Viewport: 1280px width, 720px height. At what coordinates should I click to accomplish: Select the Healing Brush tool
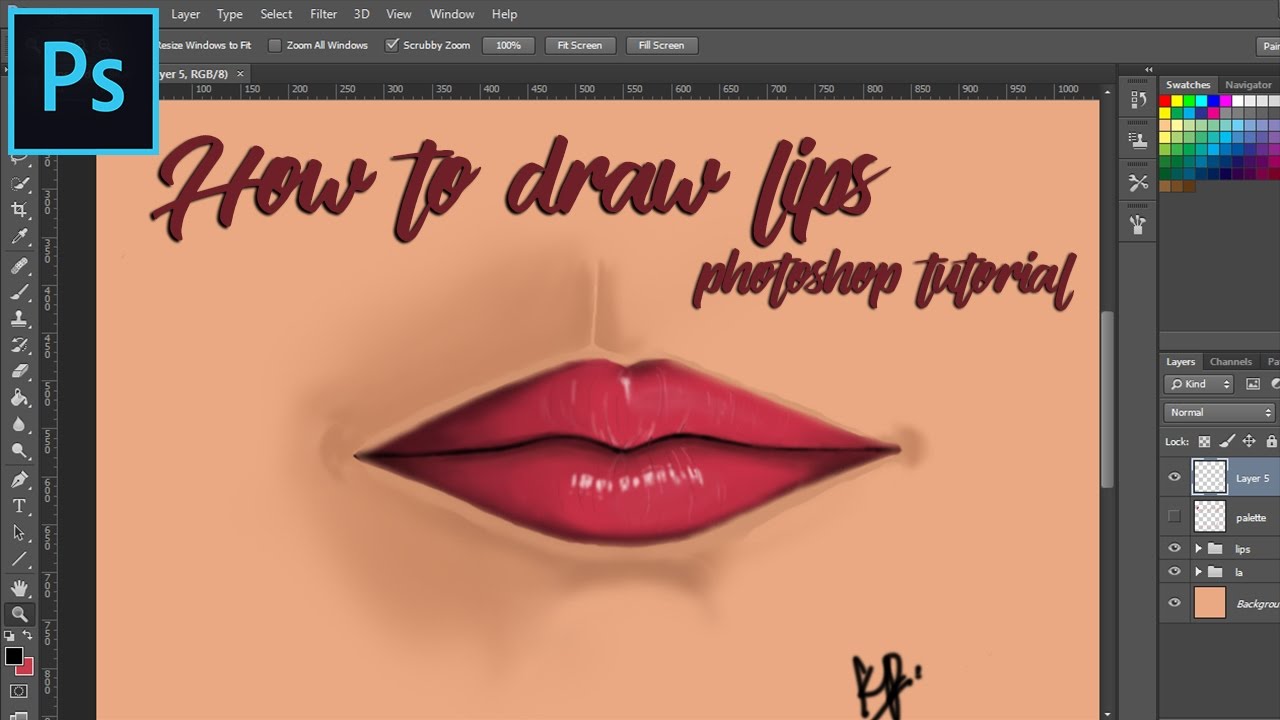tap(19, 265)
